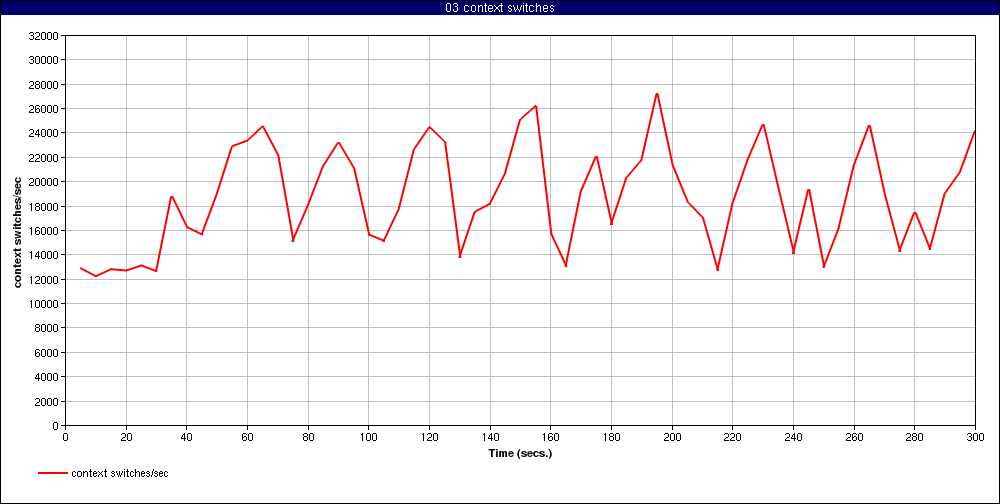Image resolution: width=1000 pixels, height=504 pixels.
Task: Click the 300 tick on the time axis
Action: [x=975, y=438]
